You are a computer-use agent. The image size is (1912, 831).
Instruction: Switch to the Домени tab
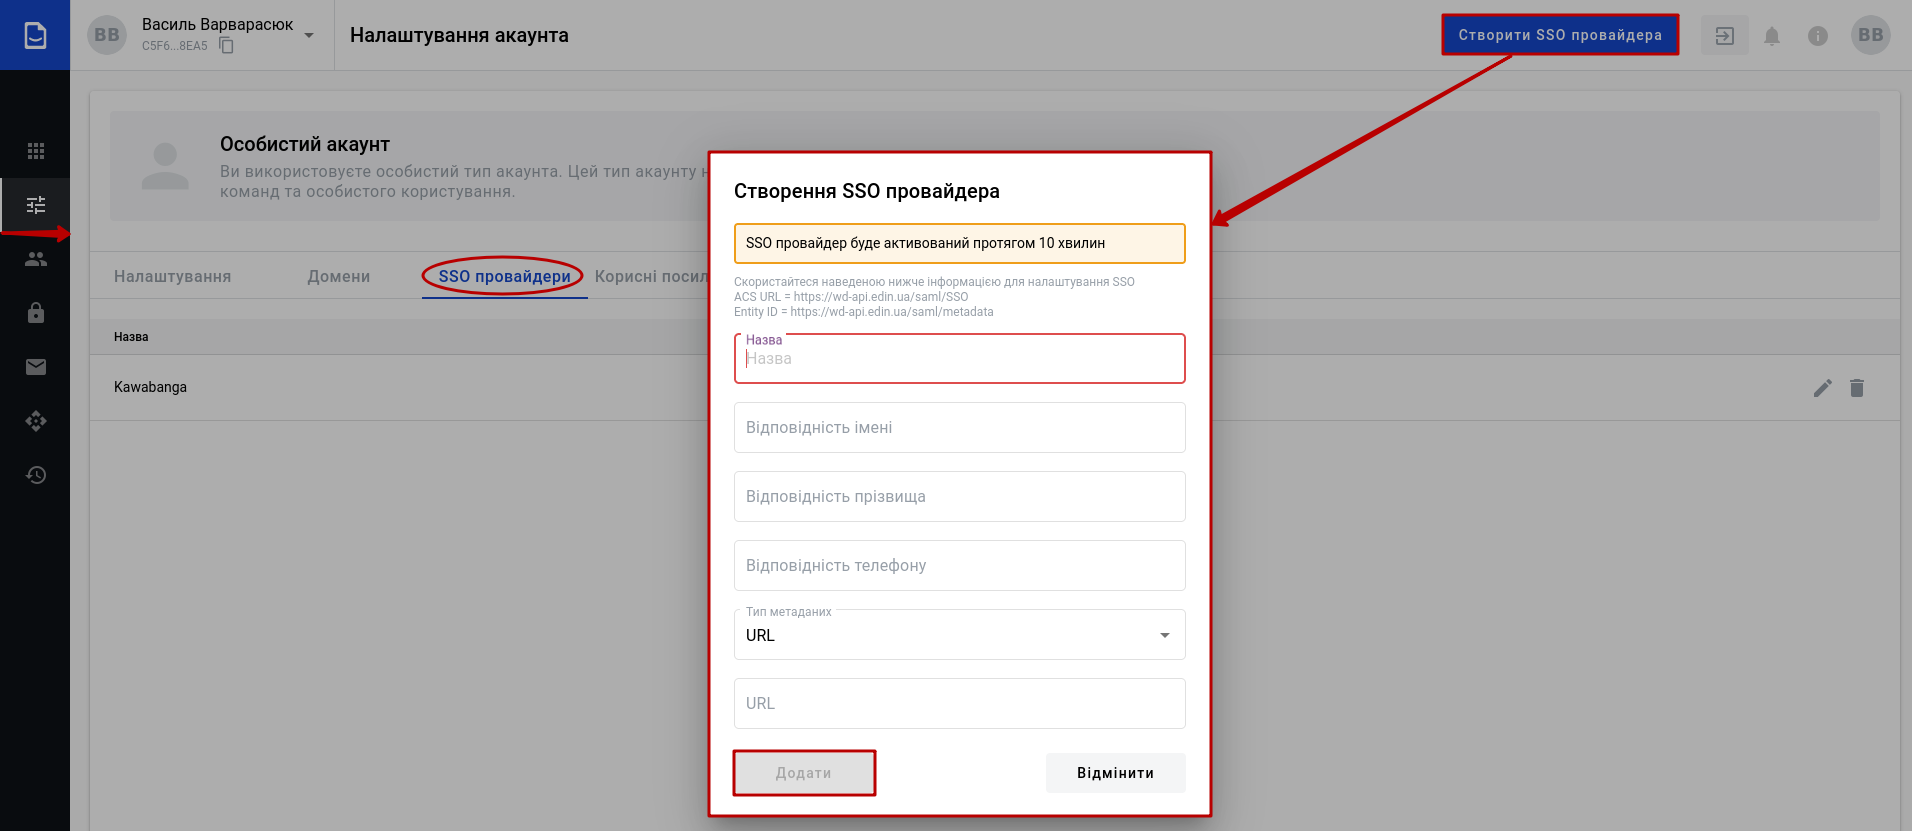(x=338, y=277)
